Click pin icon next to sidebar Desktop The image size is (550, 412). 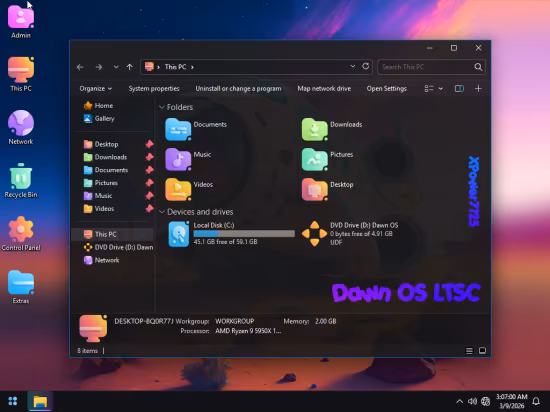tap(149, 144)
